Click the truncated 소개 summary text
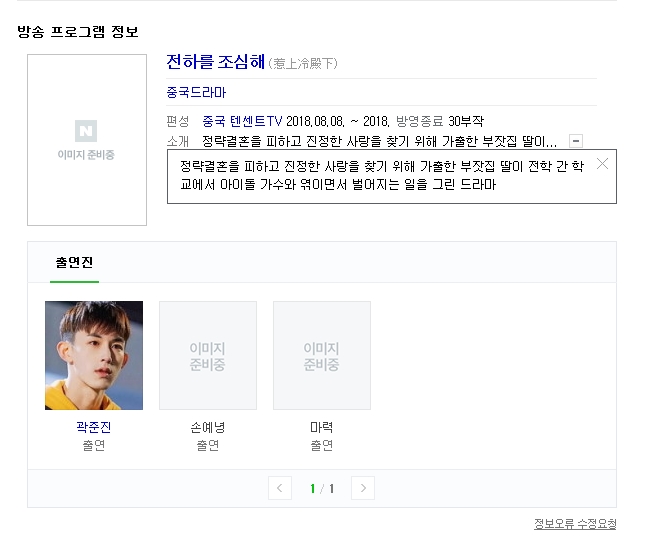The height and width of the screenshot is (555, 649). 380,142
